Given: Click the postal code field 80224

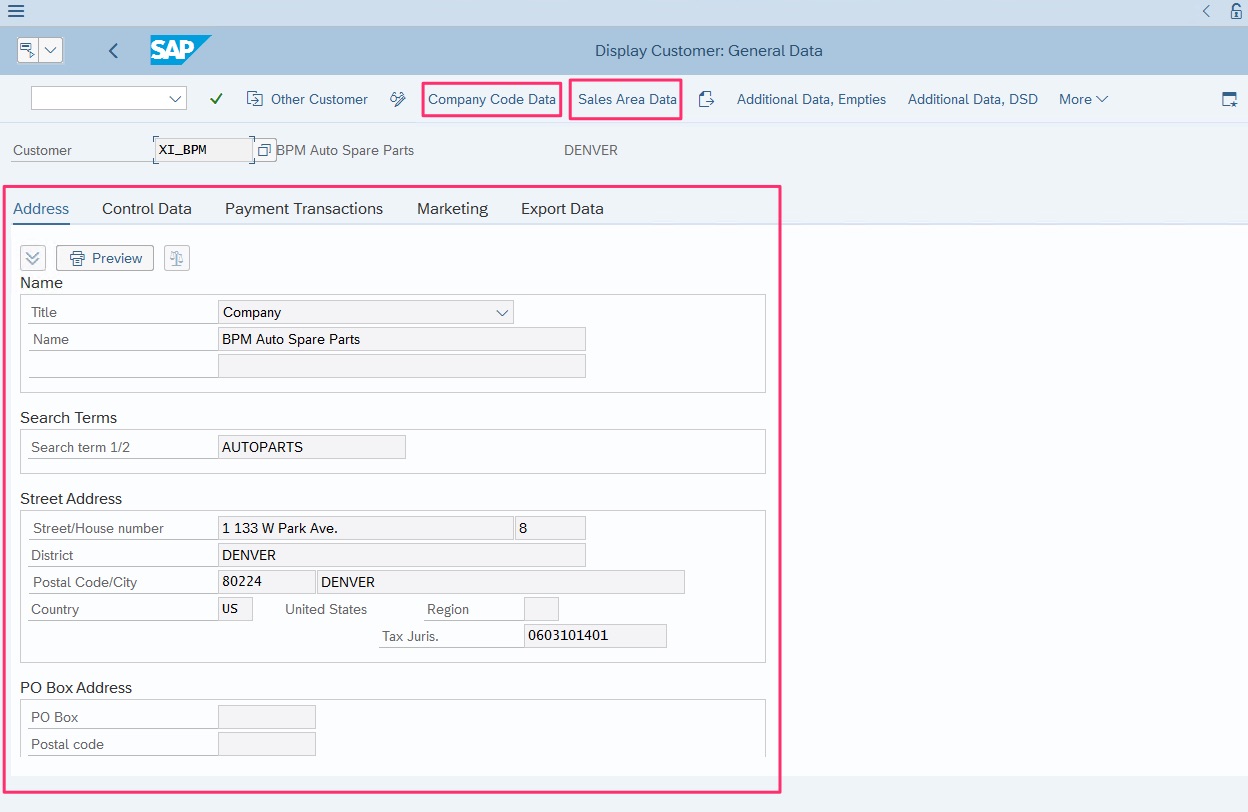Looking at the screenshot, I should (267, 582).
